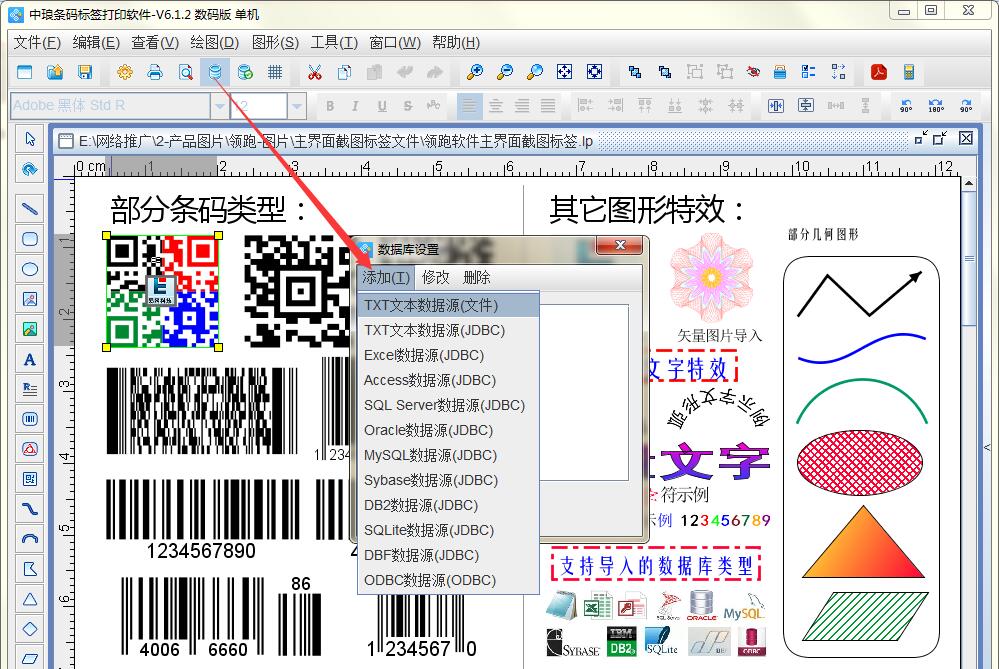This screenshot has width=999, height=669.
Task: Toggle italic formatting button
Action: coord(355,106)
